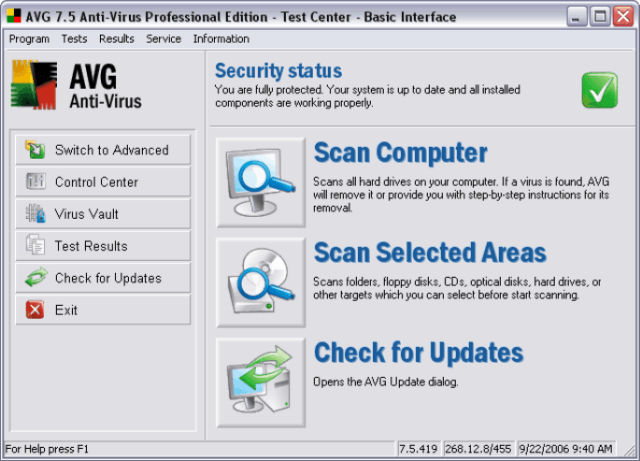Click the 'Scans all hard drives' description text
The height and width of the screenshot is (461, 640).
[461, 195]
